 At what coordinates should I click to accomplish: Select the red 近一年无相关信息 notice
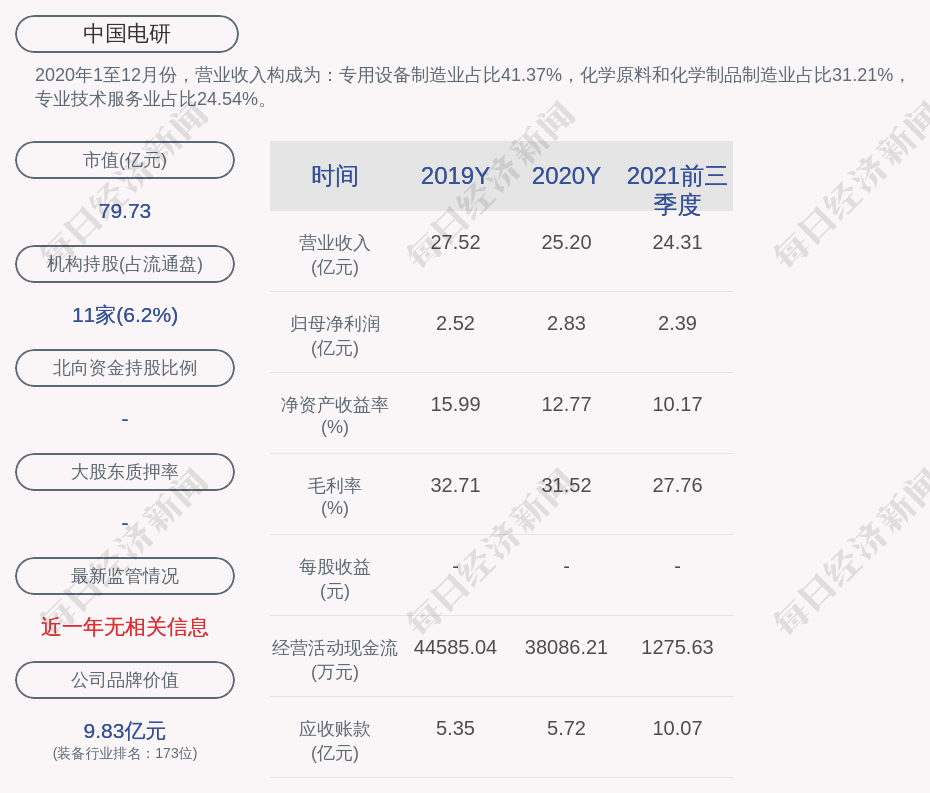point(125,627)
